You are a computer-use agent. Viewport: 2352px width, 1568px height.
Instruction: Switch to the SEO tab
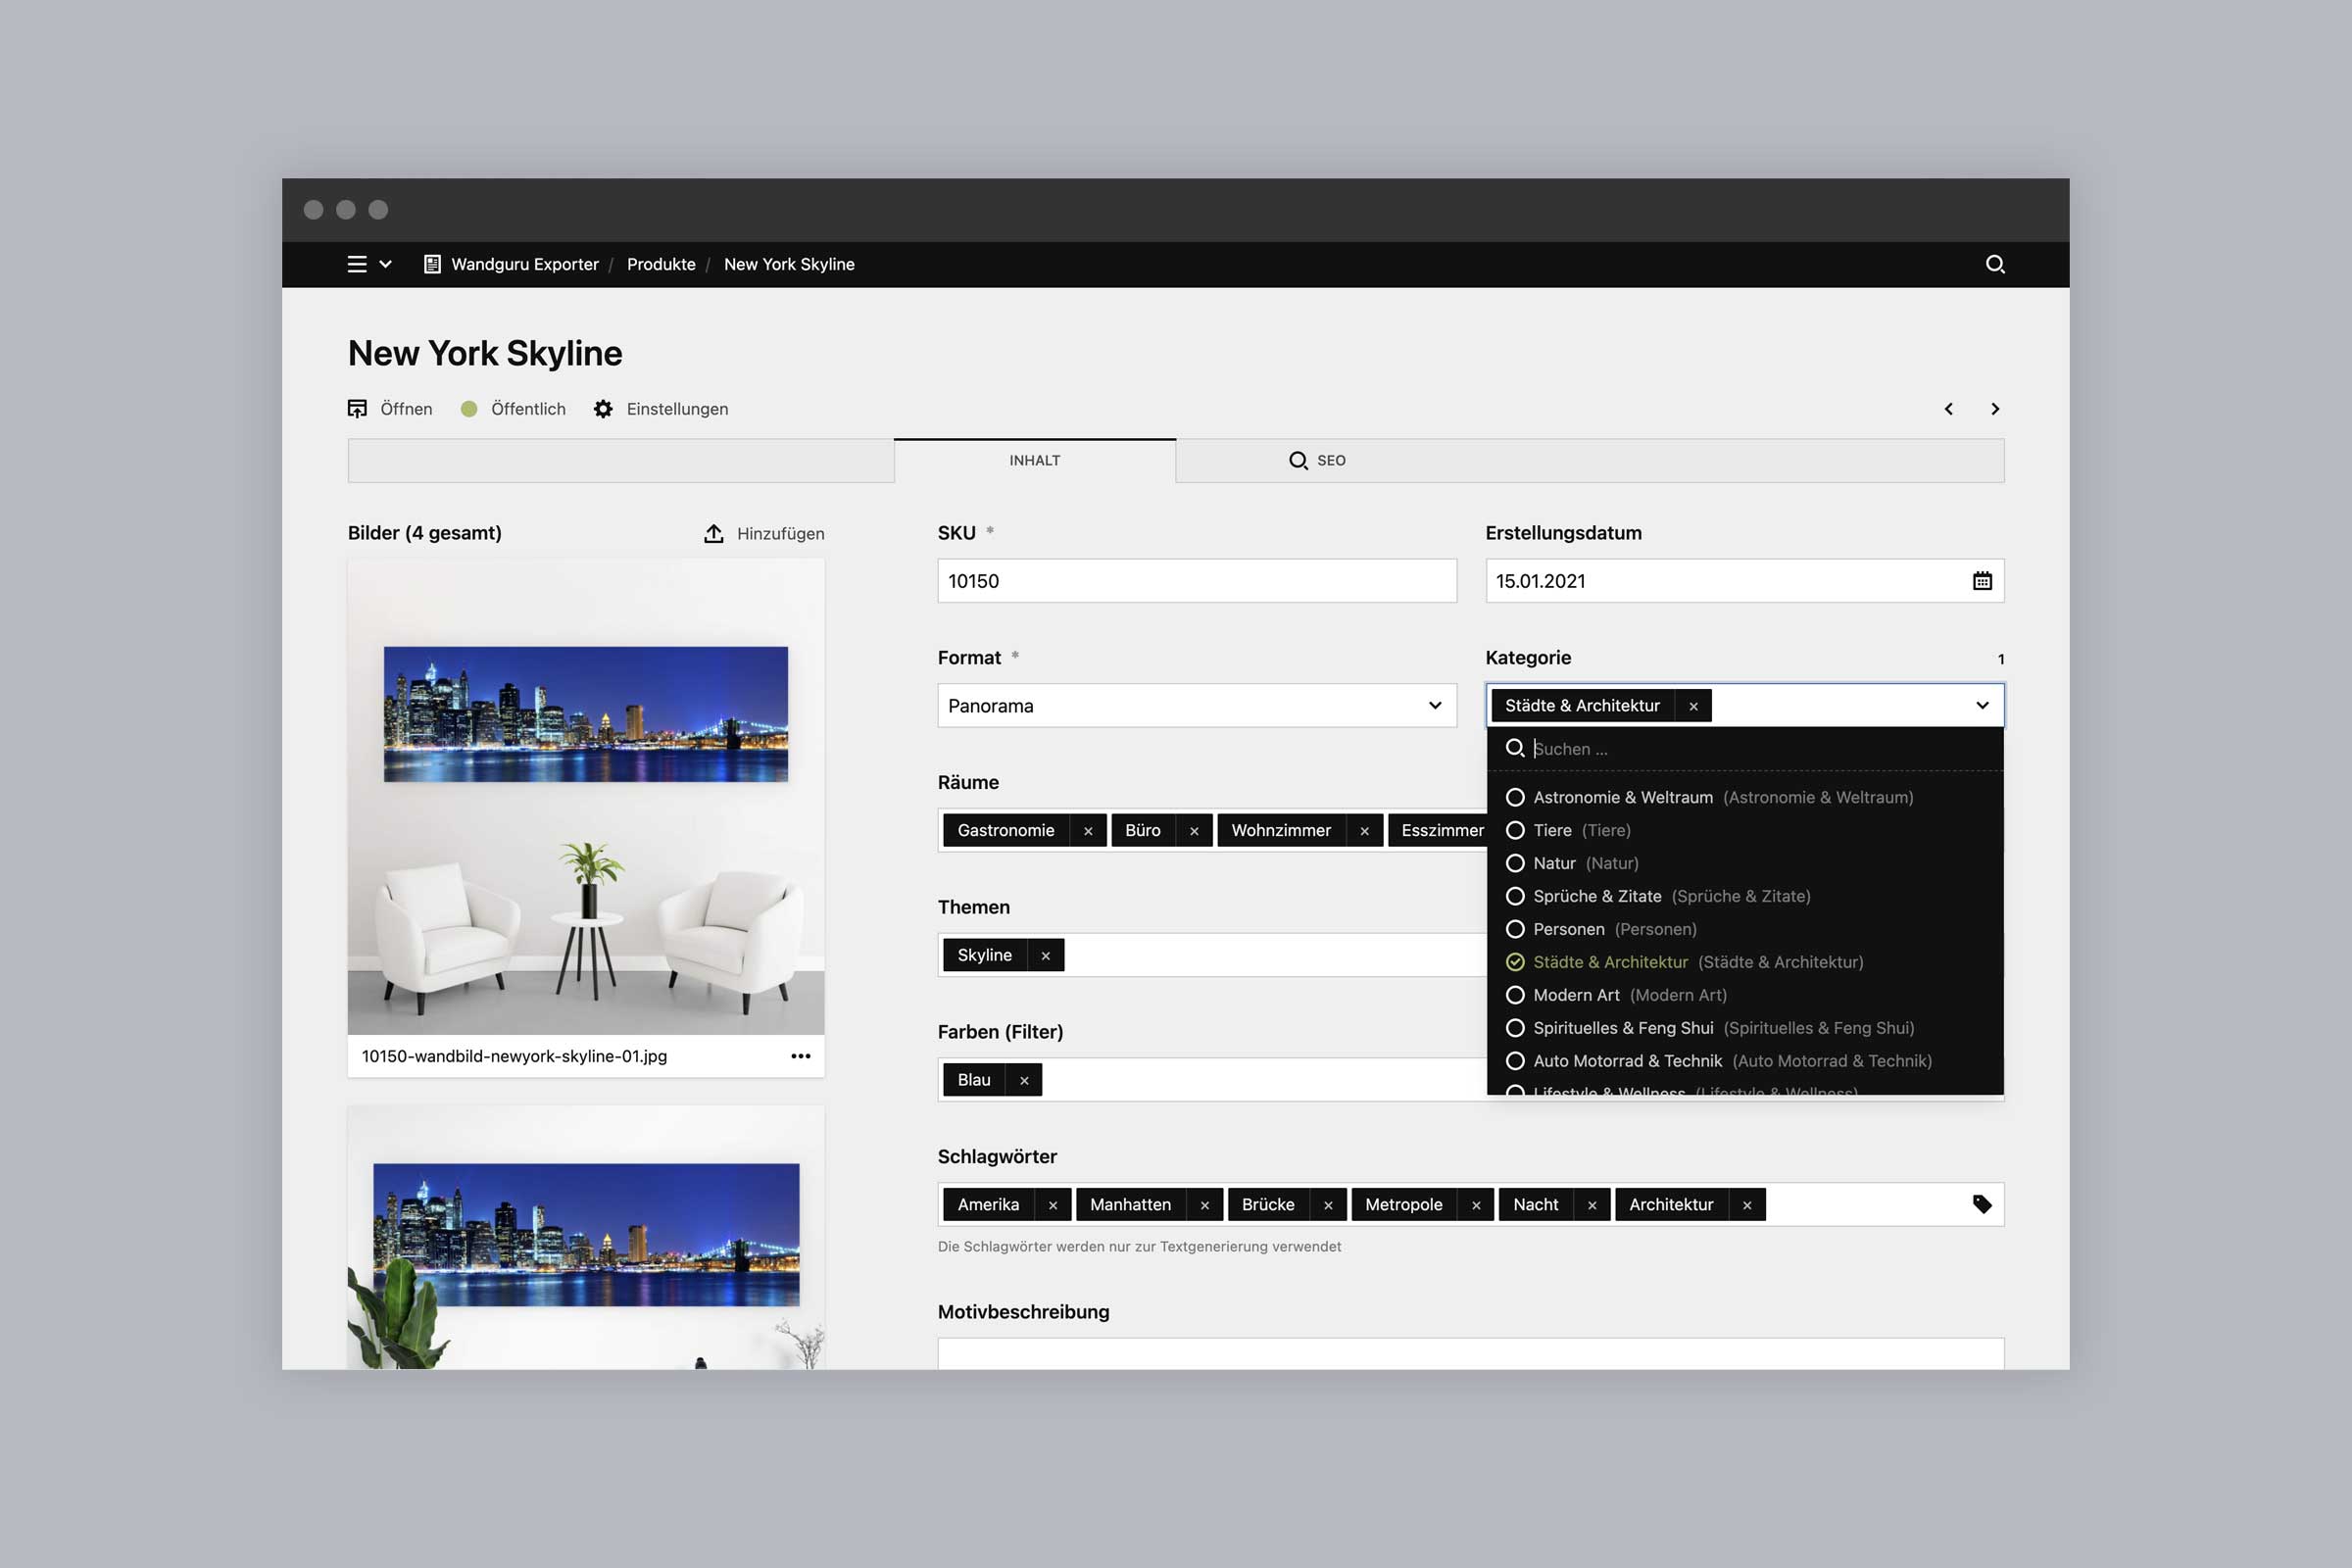click(1317, 460)
